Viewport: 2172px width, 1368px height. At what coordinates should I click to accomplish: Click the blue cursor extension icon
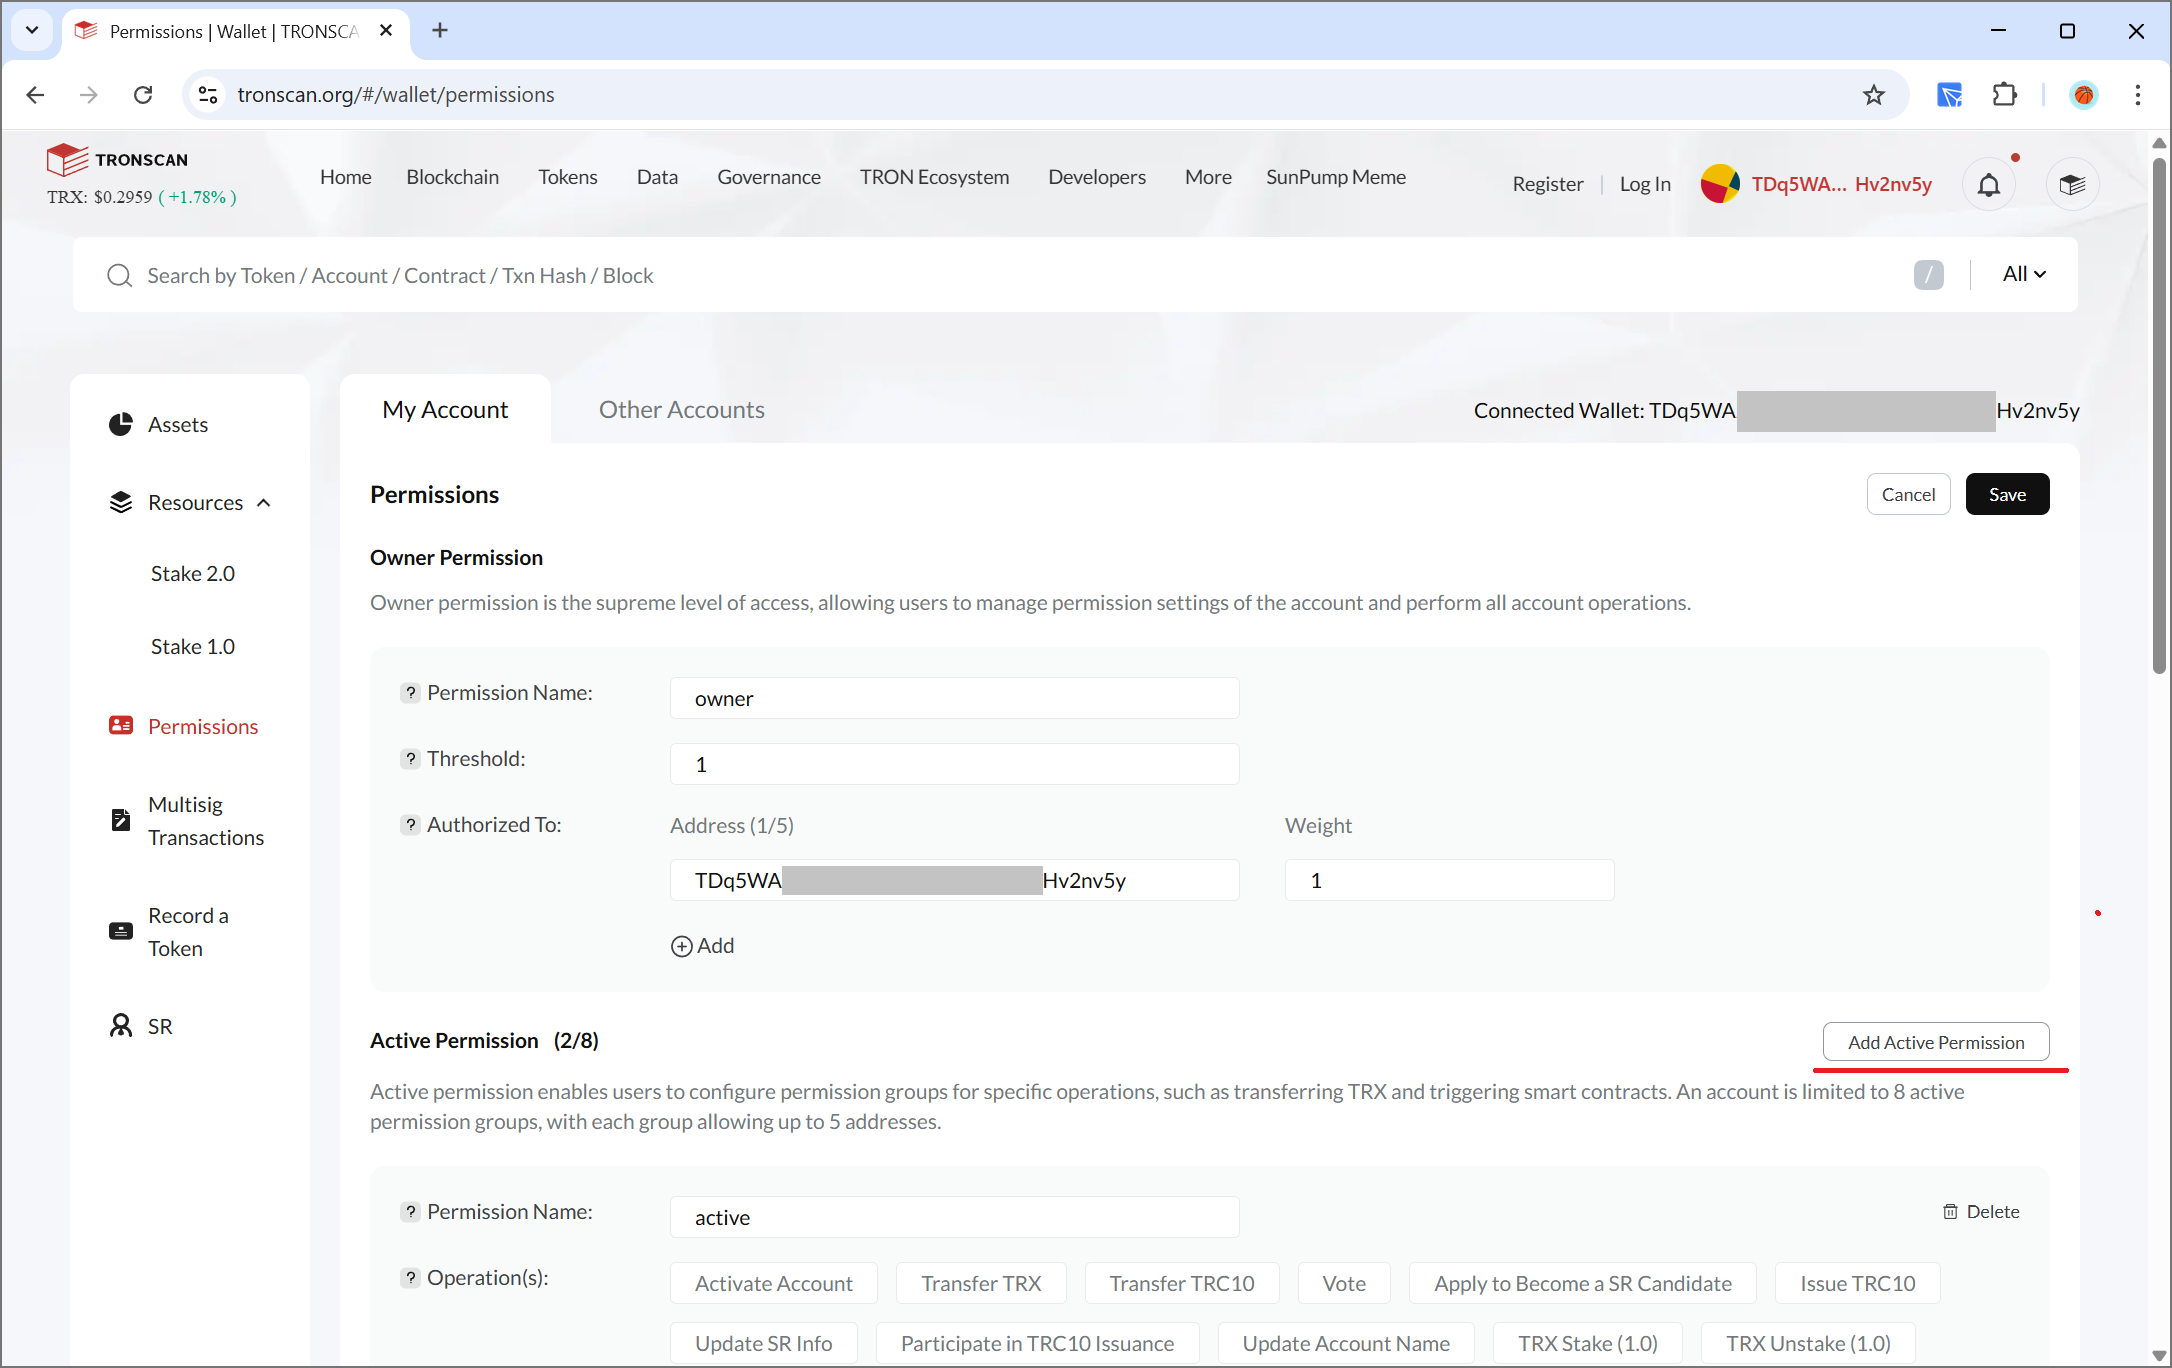[x=1949, y=95]
